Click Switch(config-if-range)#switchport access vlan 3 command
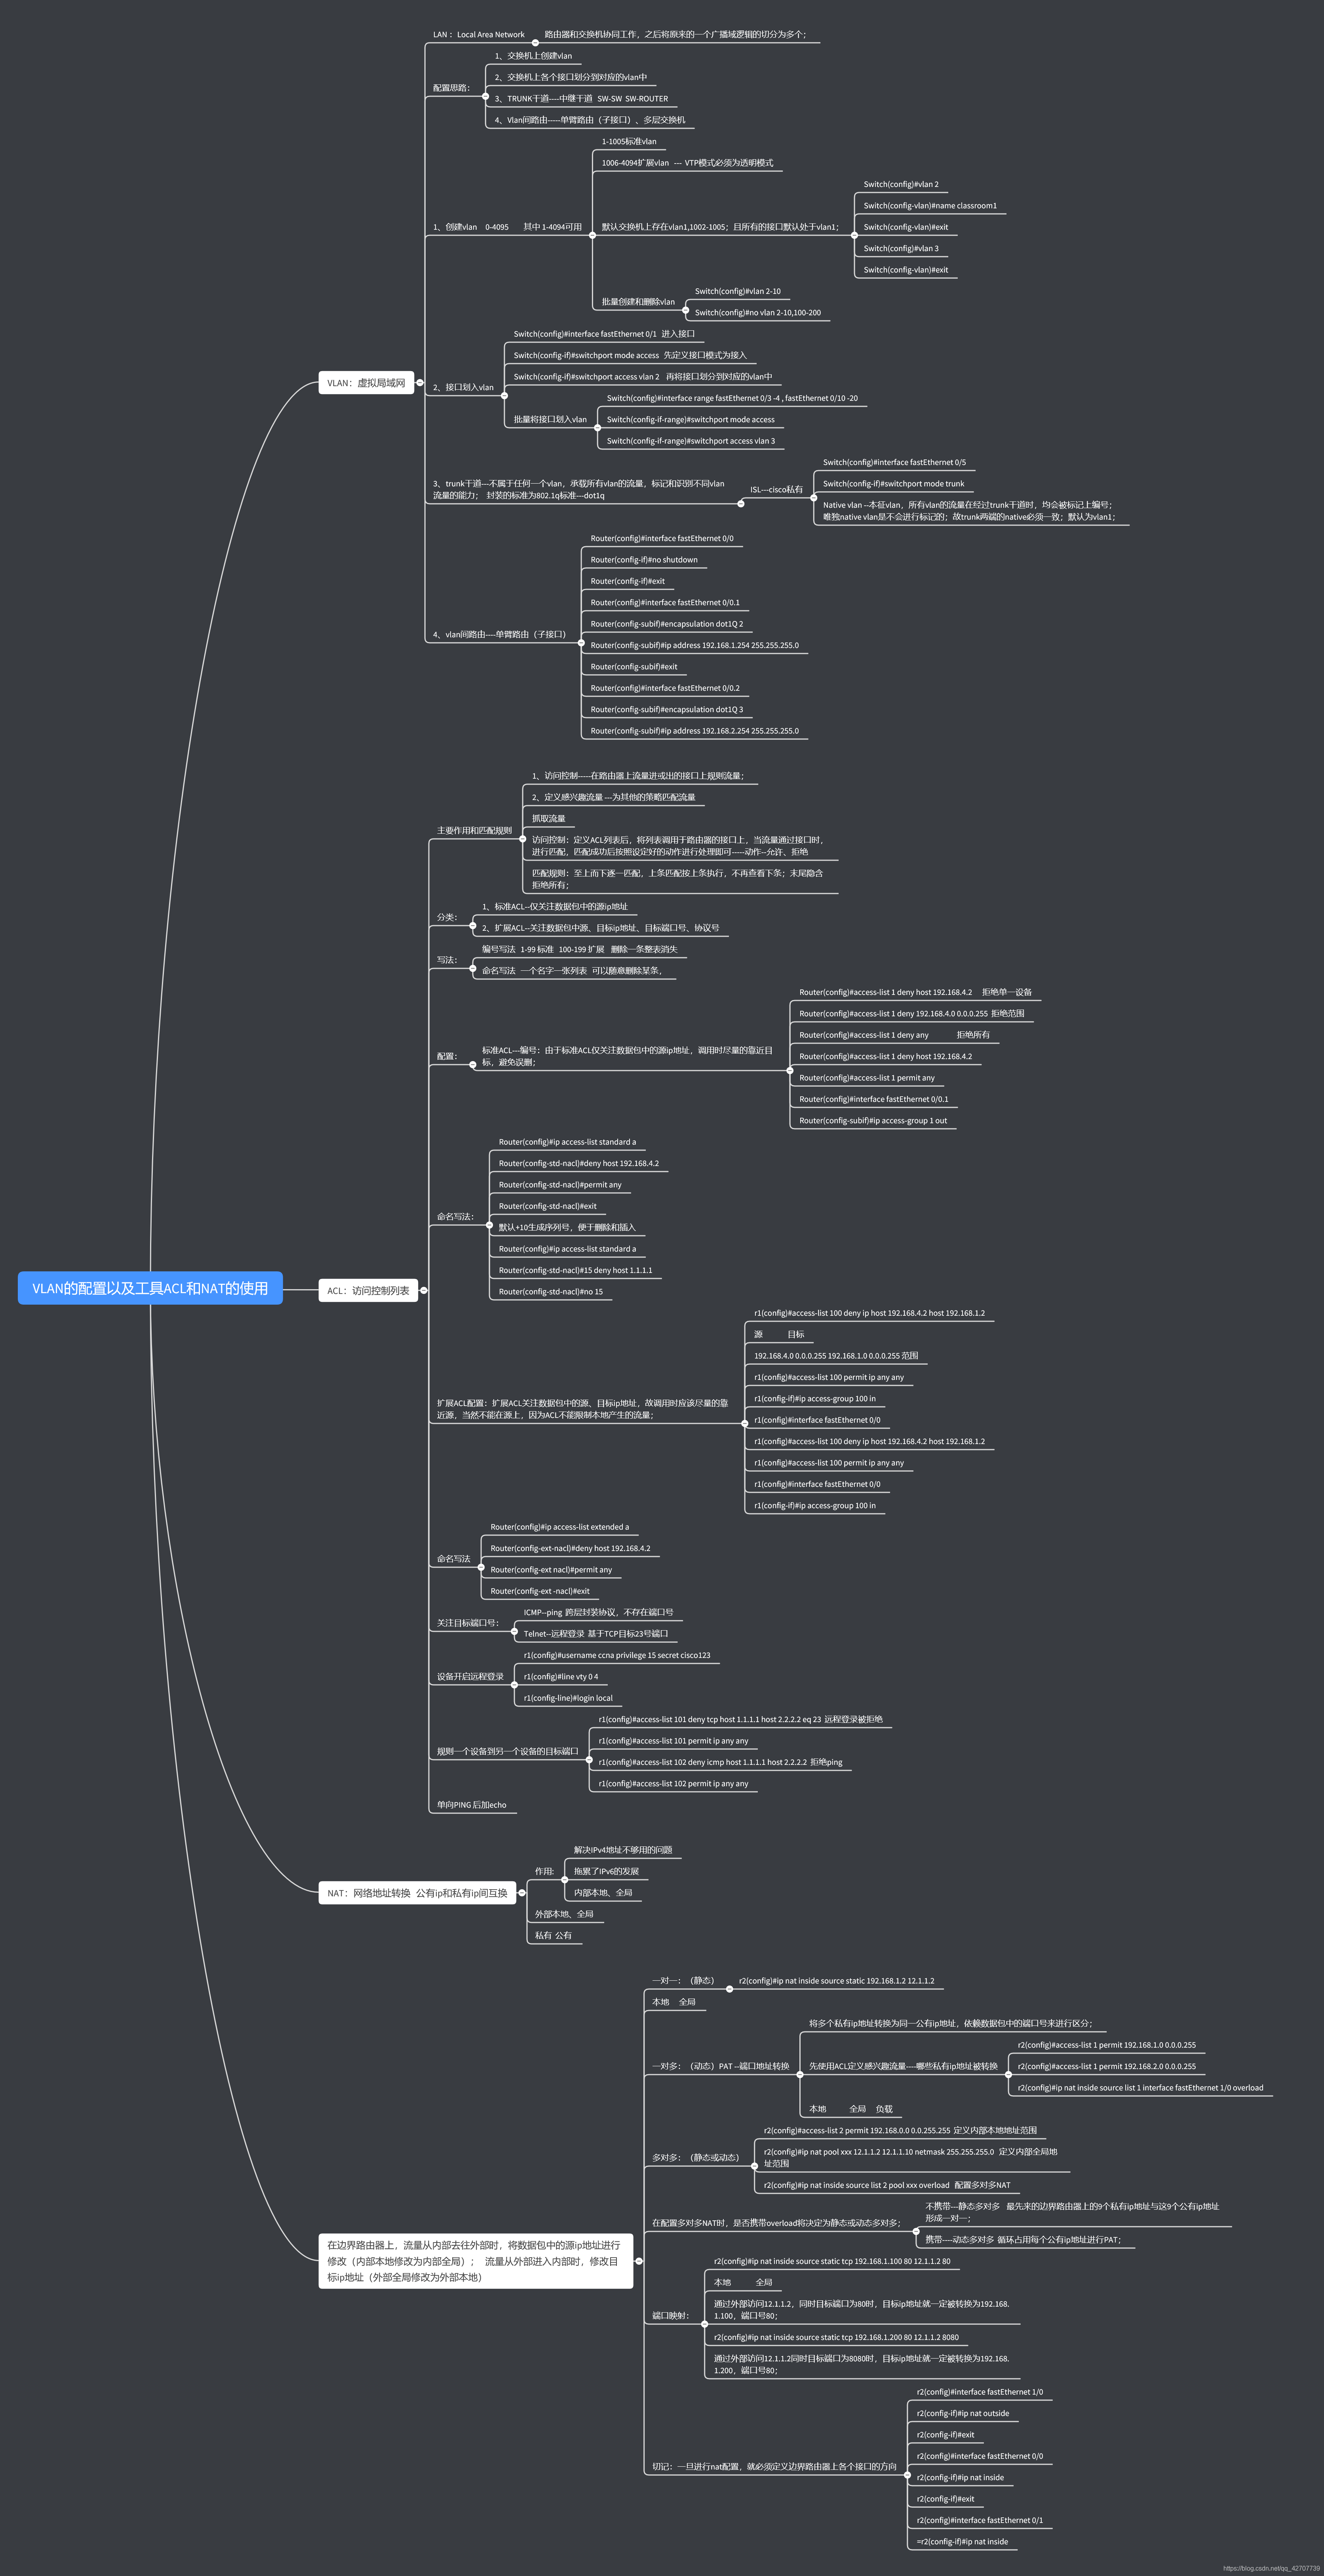Screen dimensions: 1324x2576 [x=691, y=441]
